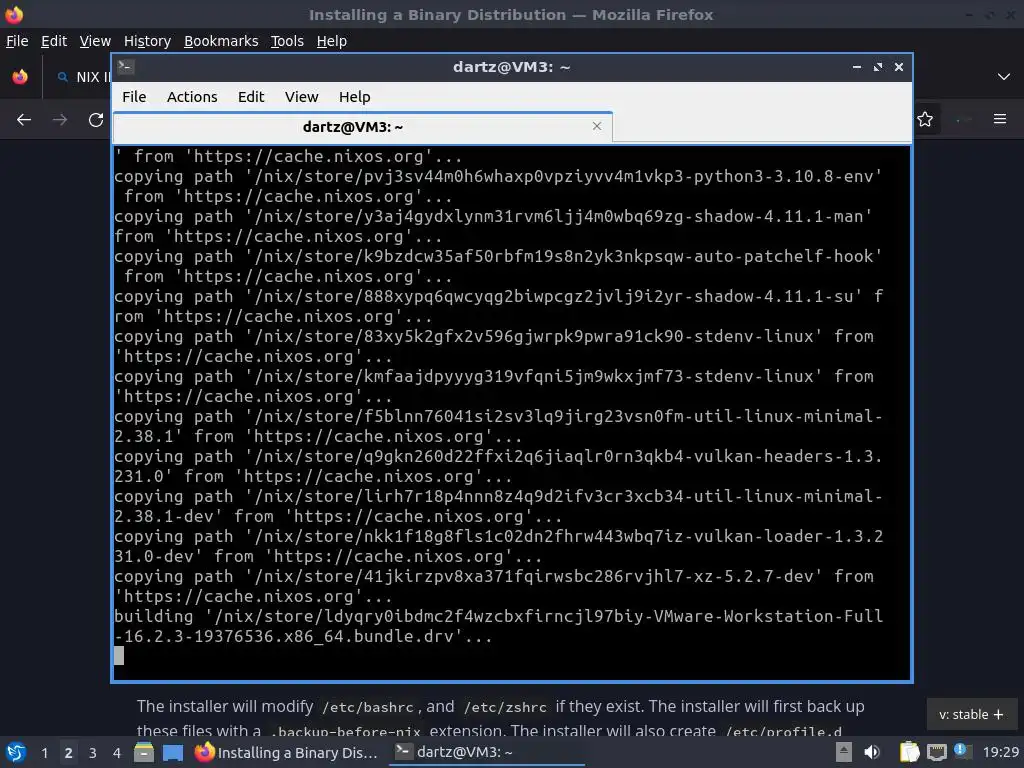
Task: Click the '/etc/bashrc' text on the webpage
Action: point(368,707)
